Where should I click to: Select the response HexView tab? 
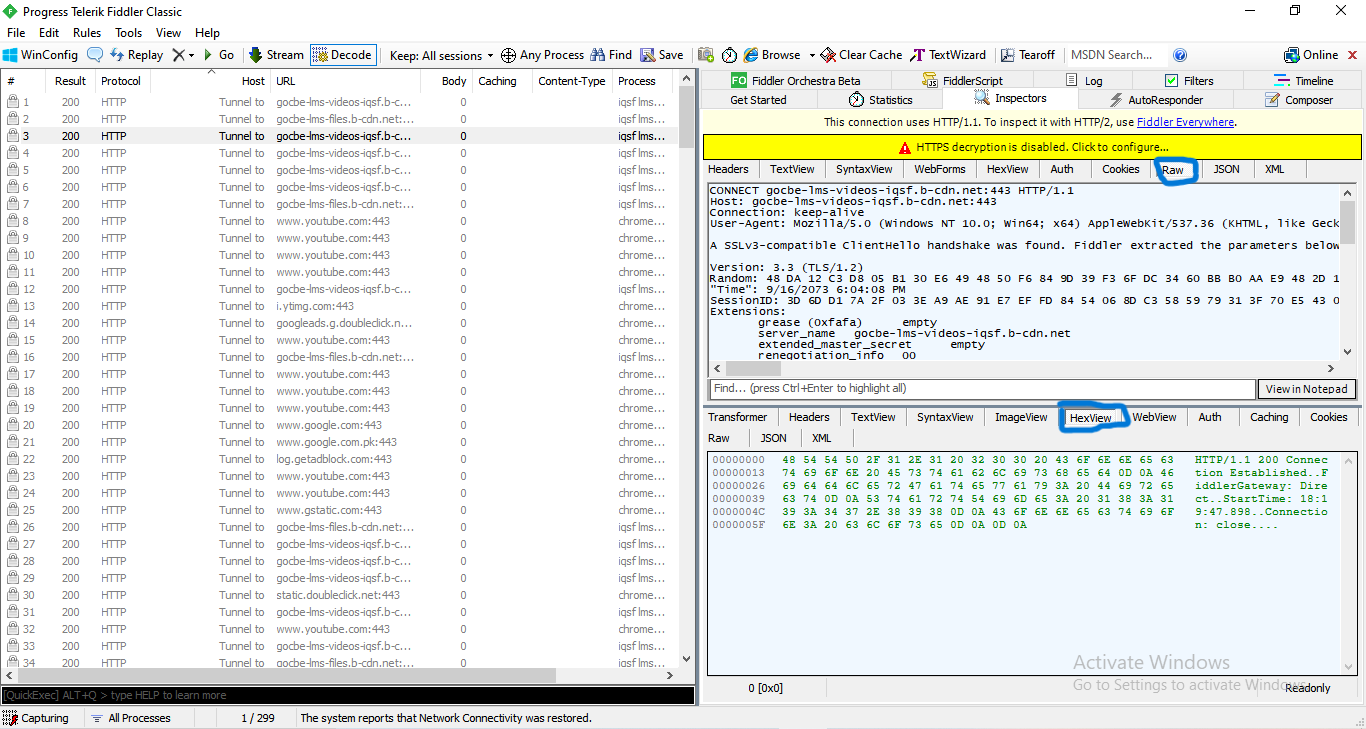point(1090,418)
